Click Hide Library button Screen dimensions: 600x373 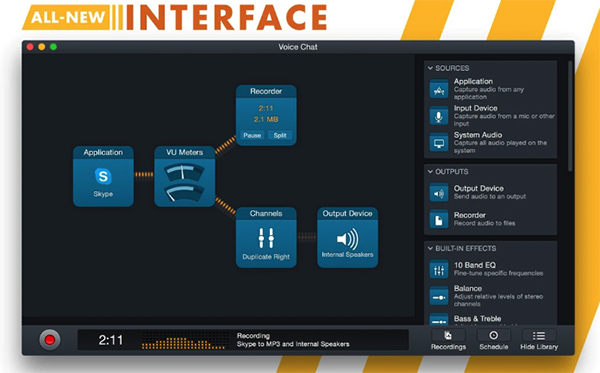point(539,340)
